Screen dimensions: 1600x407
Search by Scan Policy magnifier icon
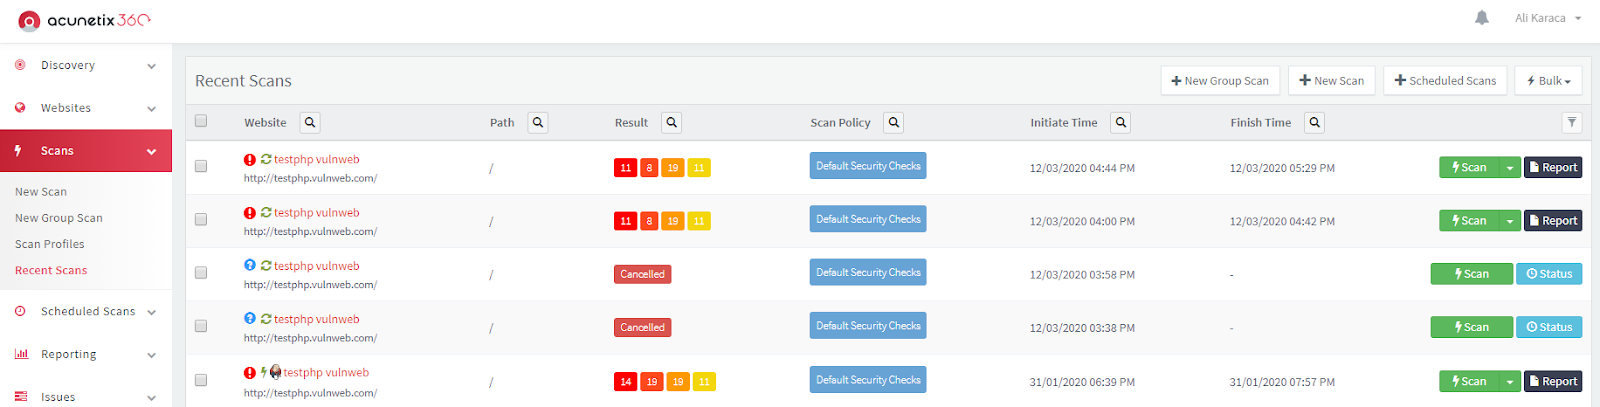click(x=894, y=122)
